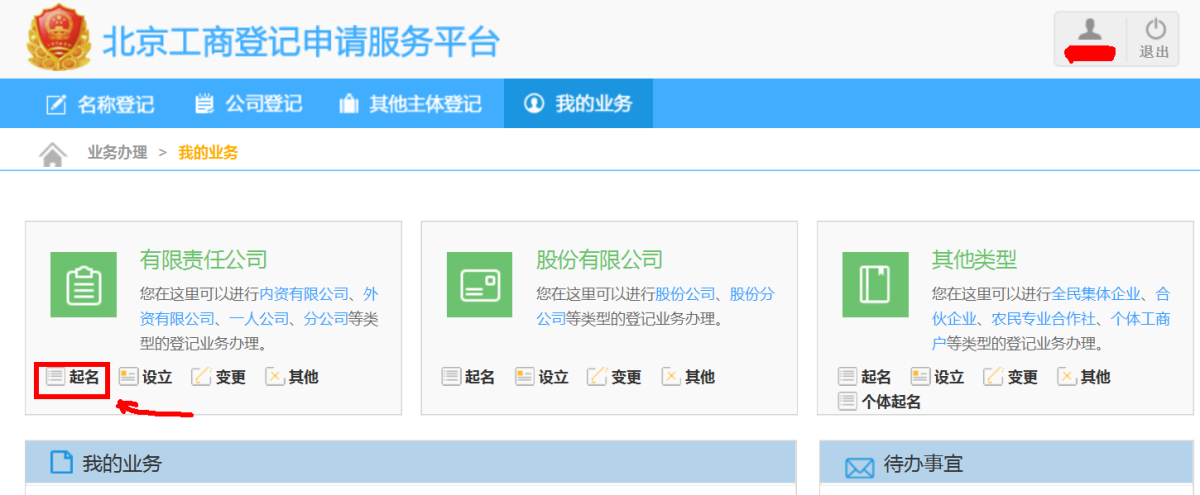Click the national emblem logo
Image resolution: width=1200 pixels, height=495 pixels.
57,40
